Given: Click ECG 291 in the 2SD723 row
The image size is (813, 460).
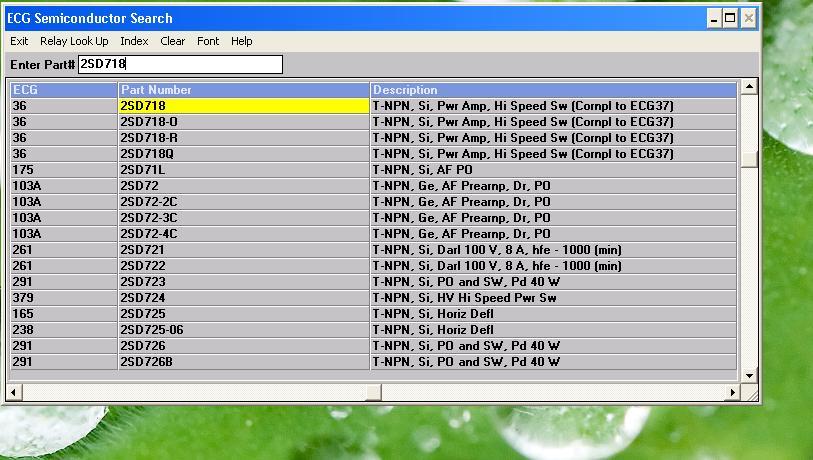Looking at the screenshot, I should (x=64, y=282).
